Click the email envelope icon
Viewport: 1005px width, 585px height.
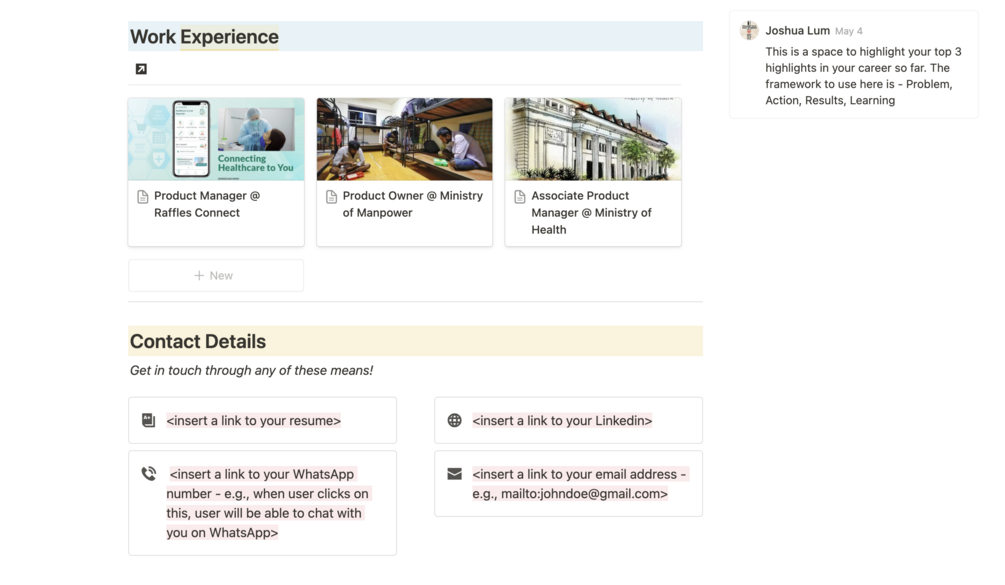tap(454, 474)
